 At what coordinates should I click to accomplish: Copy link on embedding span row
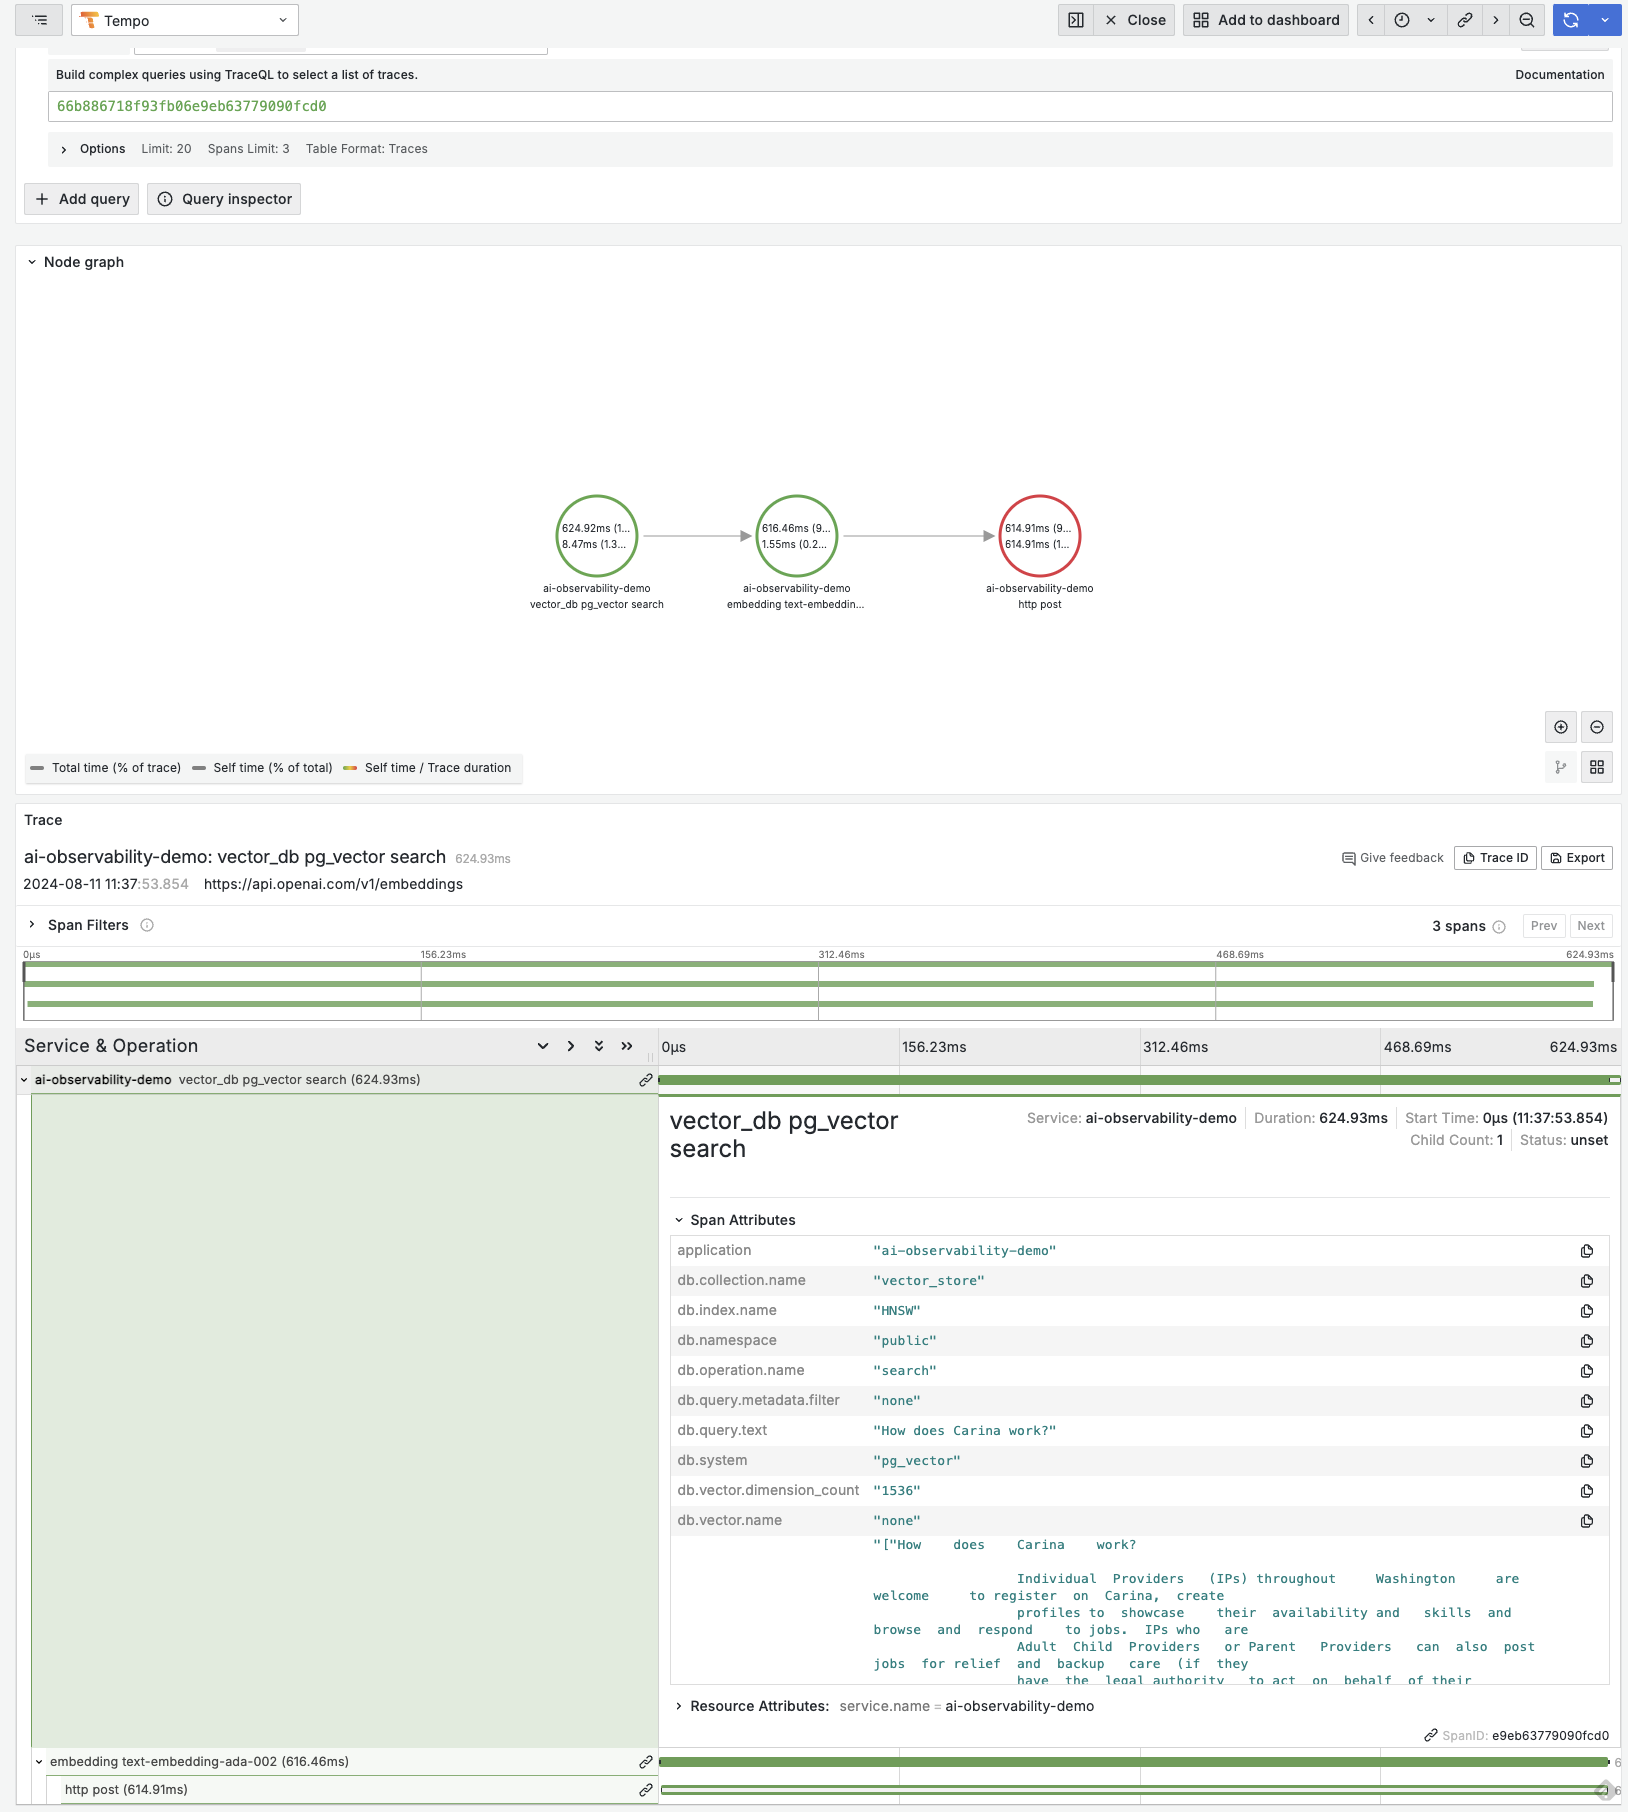click(646, 1762)
